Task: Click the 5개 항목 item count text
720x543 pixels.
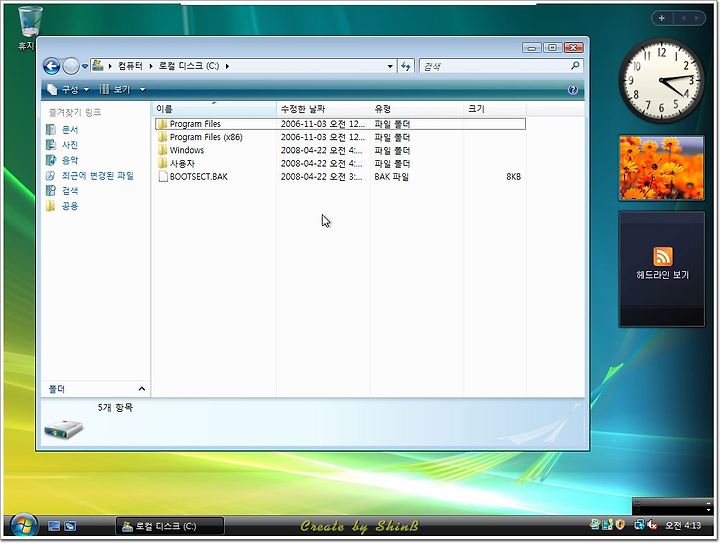Action: pos(115,408)
